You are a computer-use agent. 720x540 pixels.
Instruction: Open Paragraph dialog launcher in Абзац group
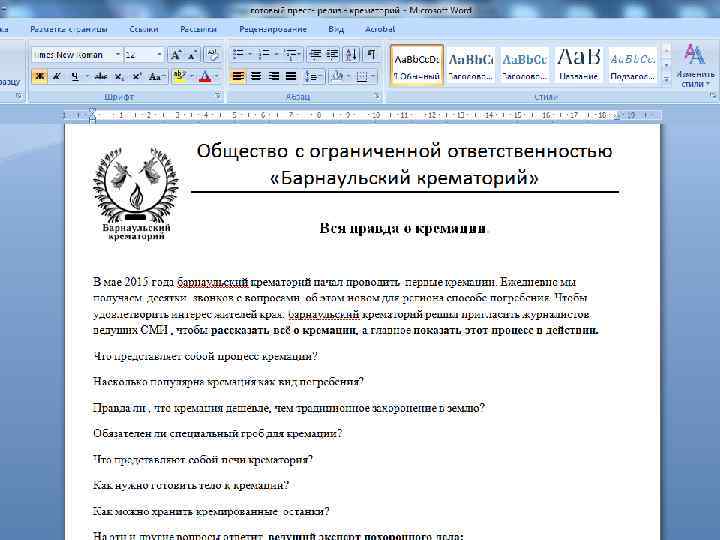(377, 96)
